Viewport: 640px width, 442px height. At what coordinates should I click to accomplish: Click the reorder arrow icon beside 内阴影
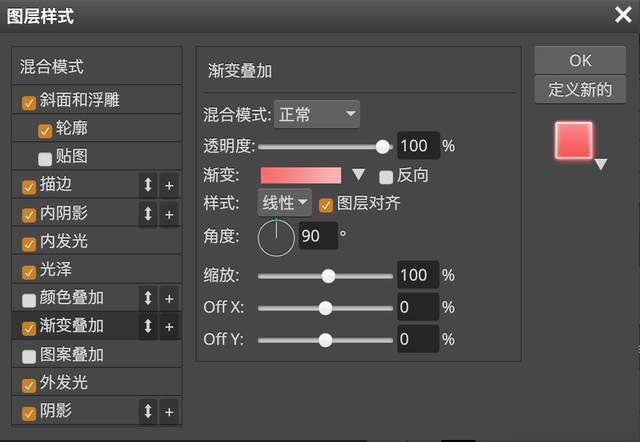(148, 214)
